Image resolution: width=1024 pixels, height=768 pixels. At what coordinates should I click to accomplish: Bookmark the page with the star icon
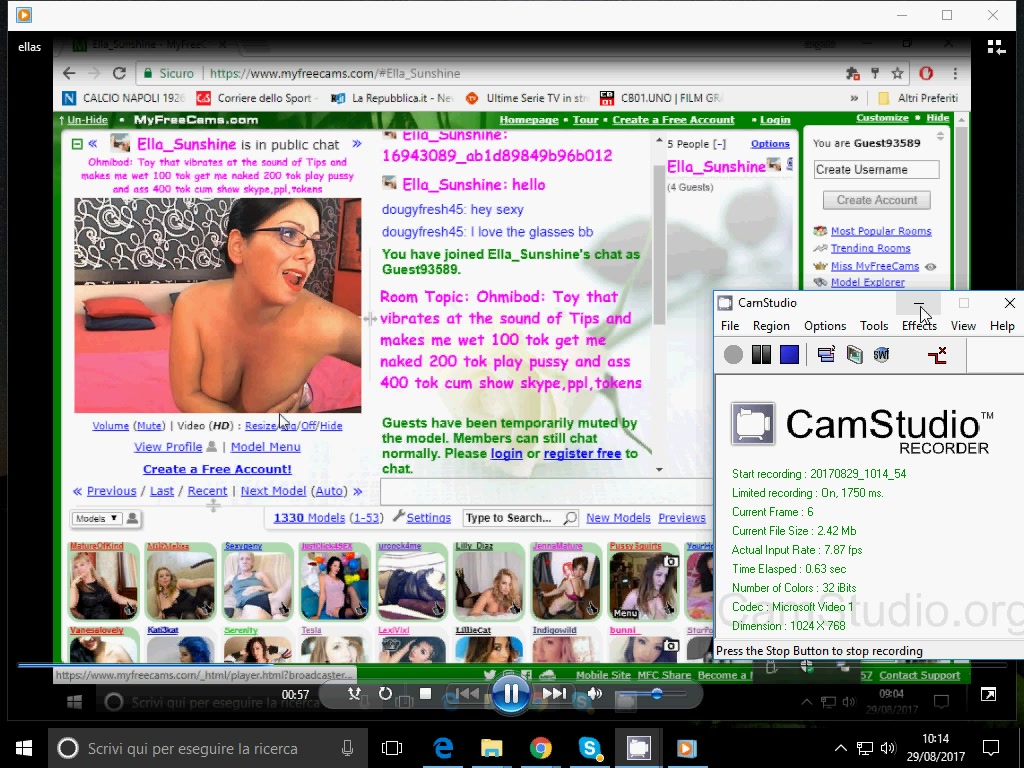pyautogui.click(x=897, y=73)
